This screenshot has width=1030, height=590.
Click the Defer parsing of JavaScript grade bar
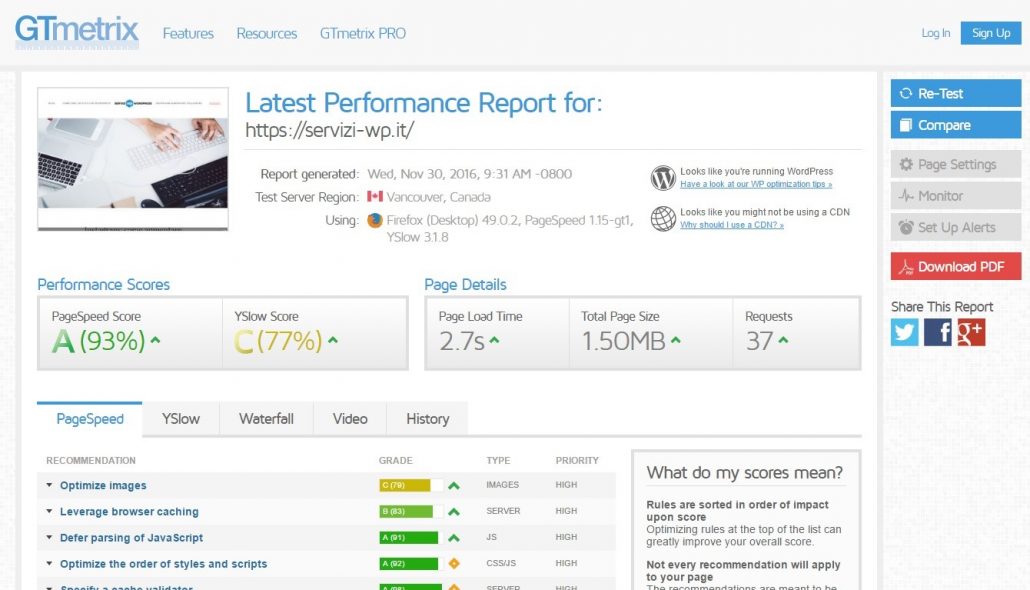click(x=411, y=538)
